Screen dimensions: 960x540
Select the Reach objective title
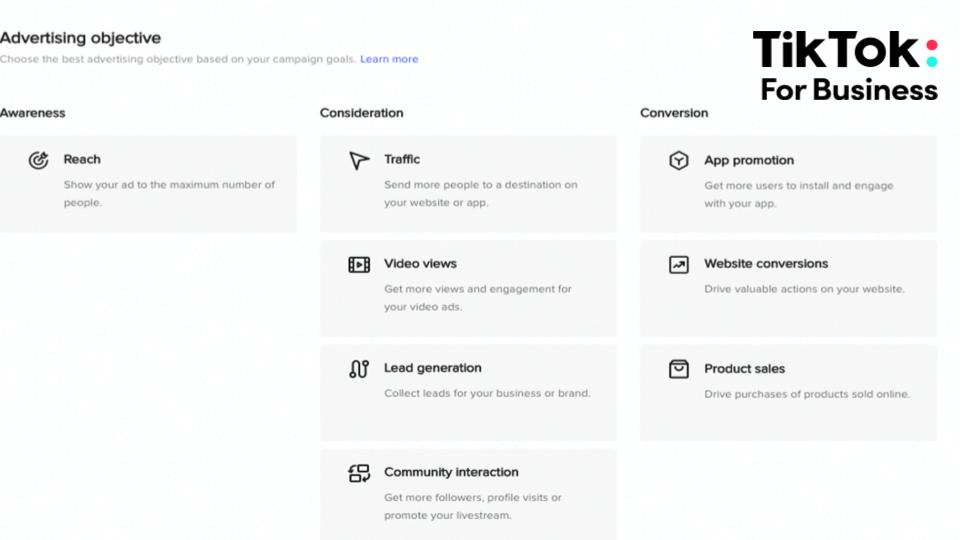point(82,159)
